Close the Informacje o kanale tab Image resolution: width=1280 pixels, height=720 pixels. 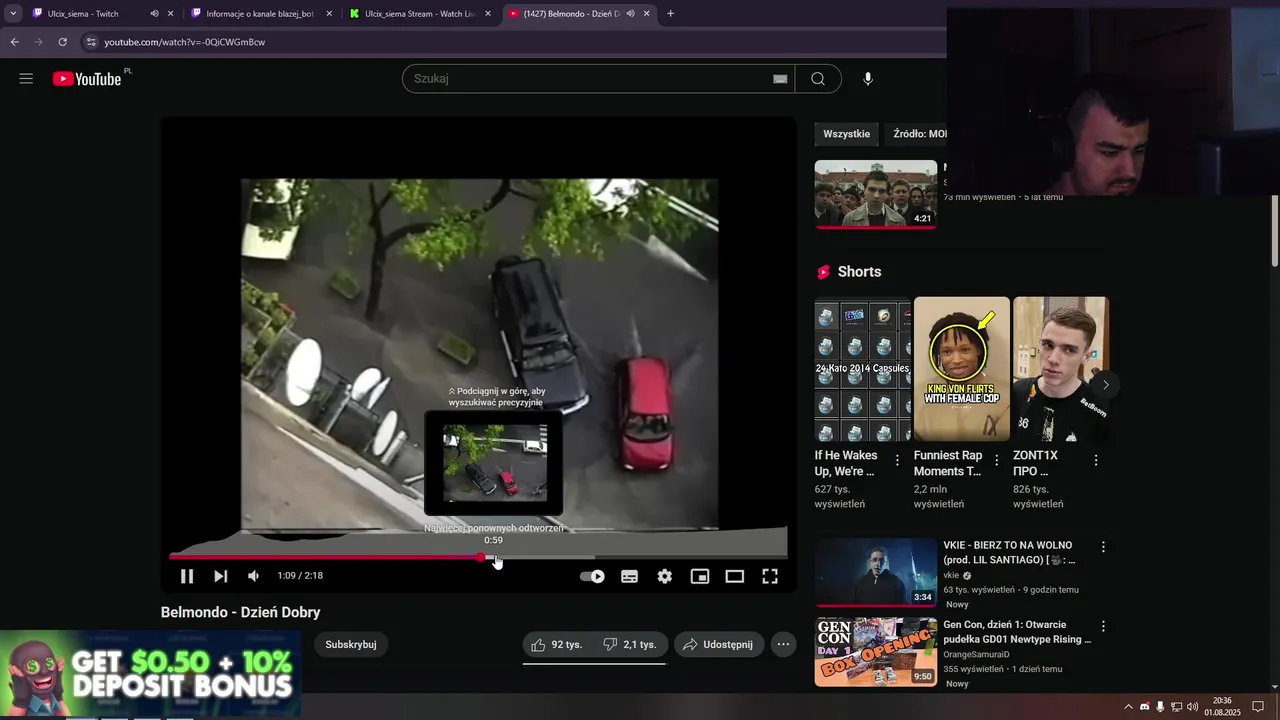point(330,14)
